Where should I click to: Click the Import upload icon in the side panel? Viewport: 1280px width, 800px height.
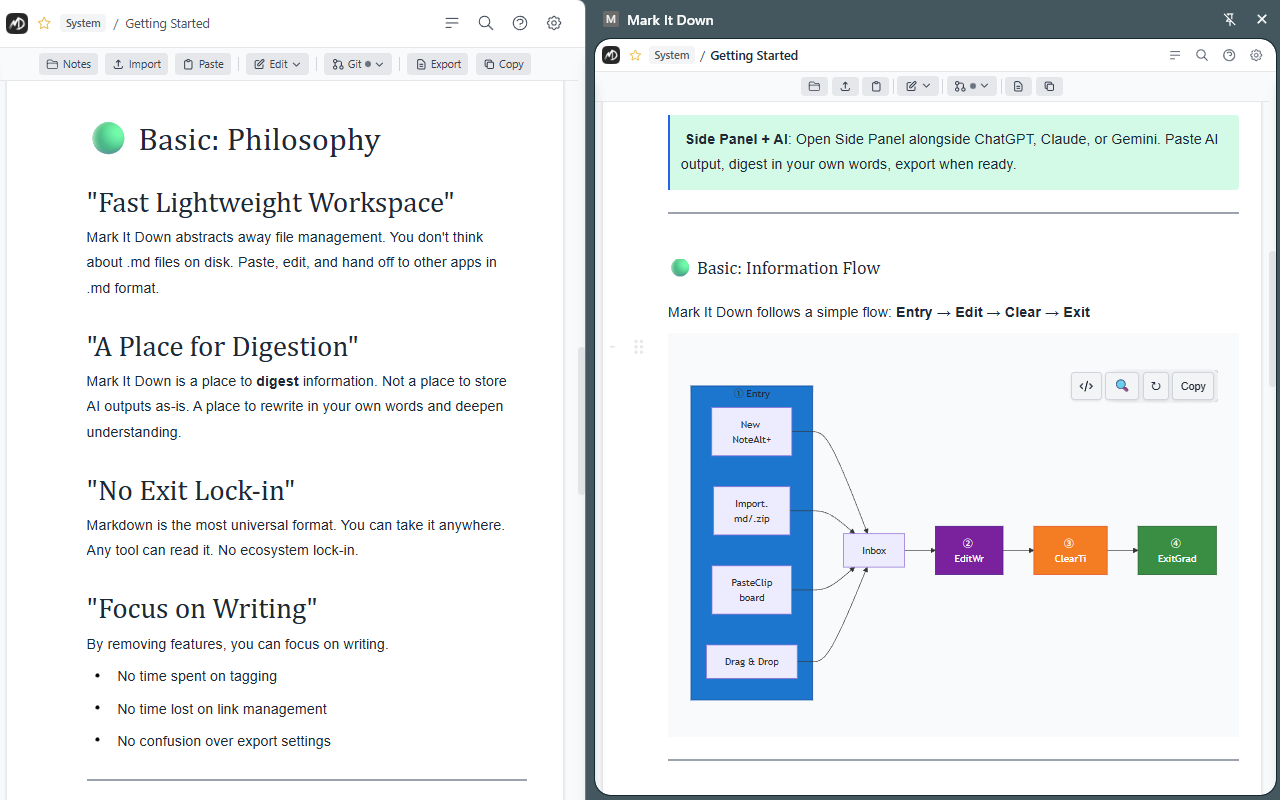845,86
